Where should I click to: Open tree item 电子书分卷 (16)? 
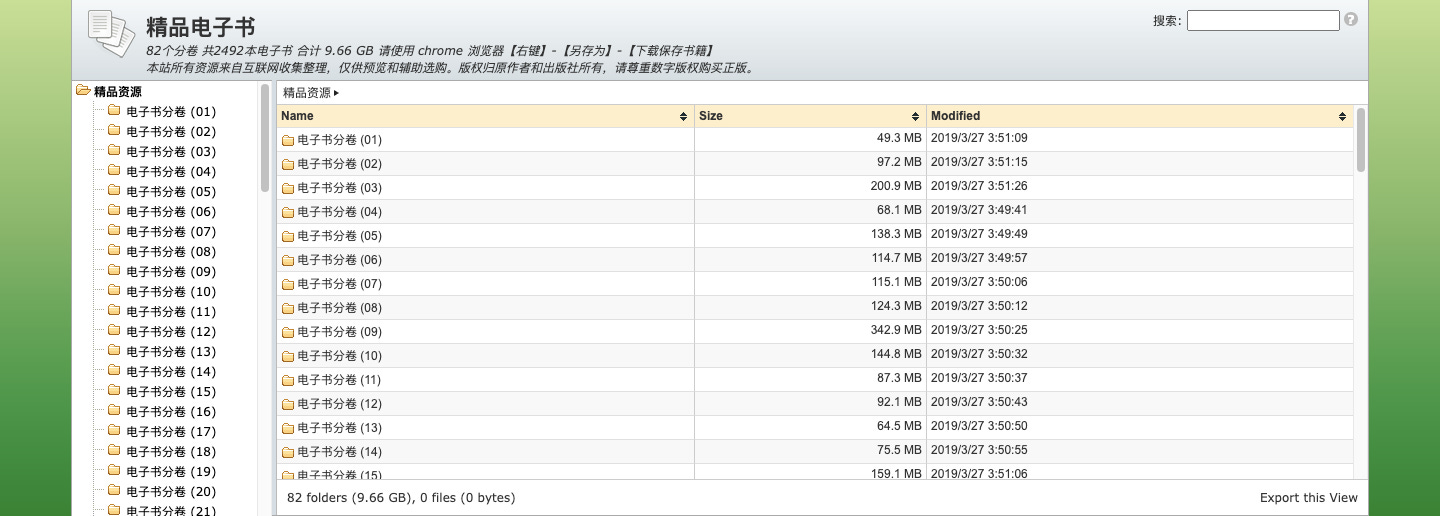(171, 412)
